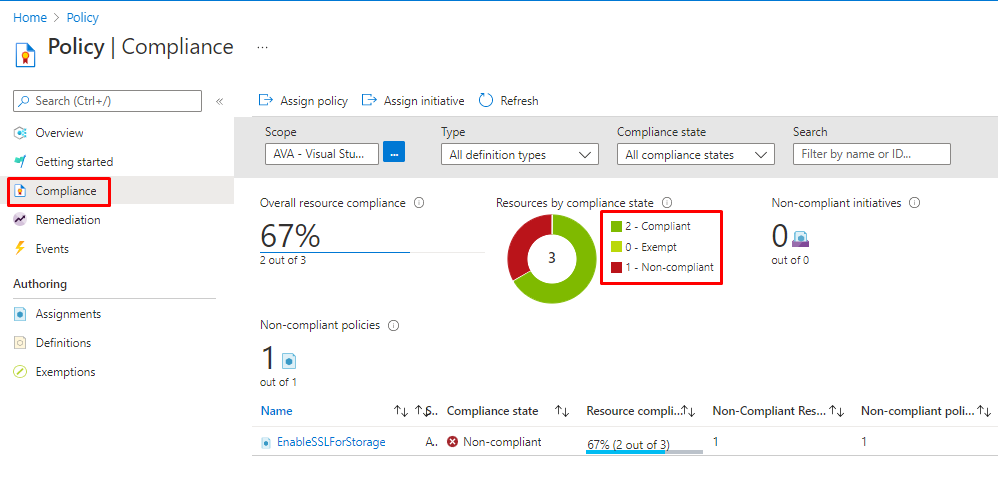
Task: Select Compliance in the left menu
Action: click(x=66, y=191)
